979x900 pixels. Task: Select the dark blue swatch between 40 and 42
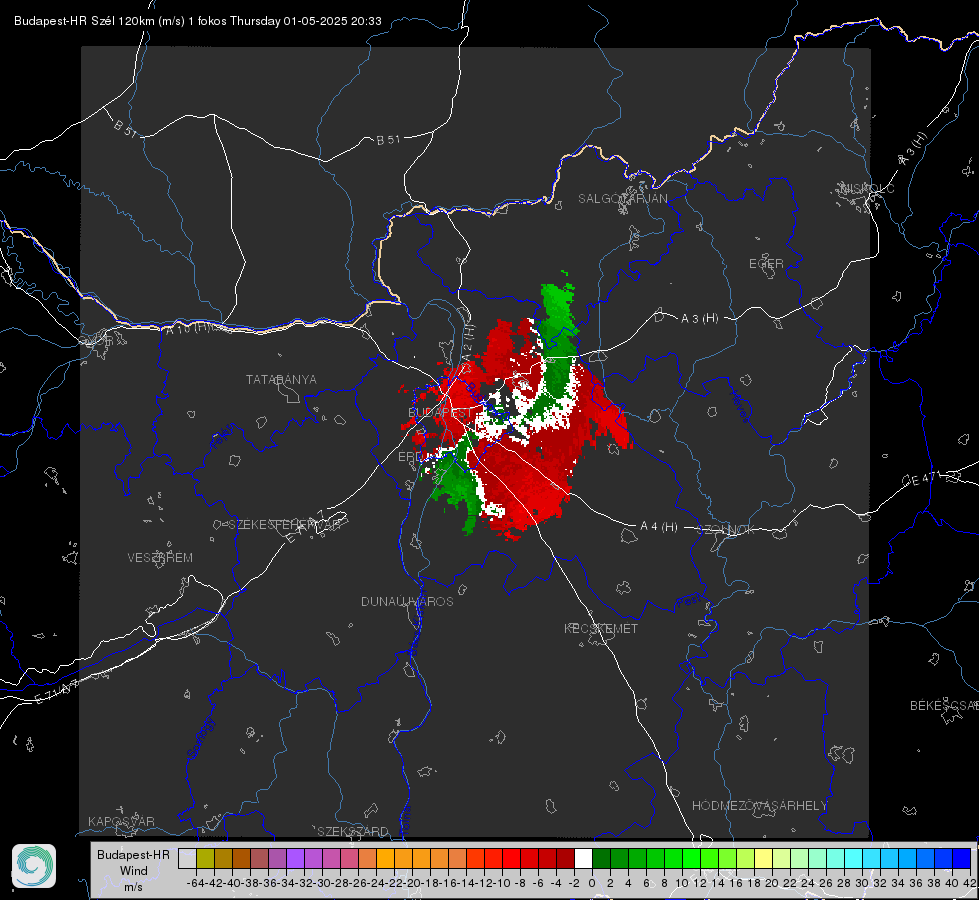click(x=962, y=858)
